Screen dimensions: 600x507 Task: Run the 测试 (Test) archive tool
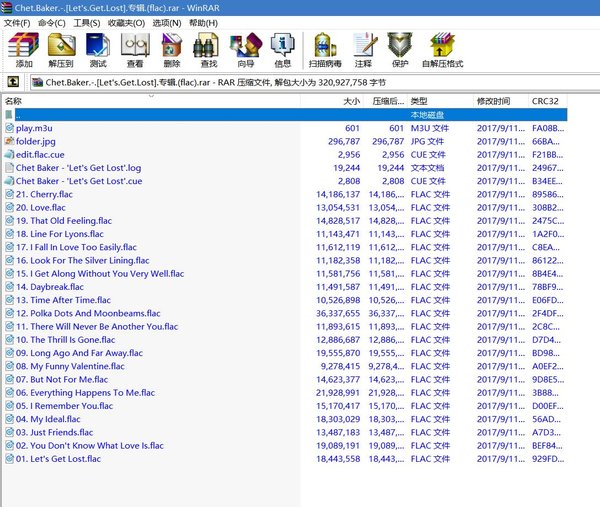pos(99,49)
